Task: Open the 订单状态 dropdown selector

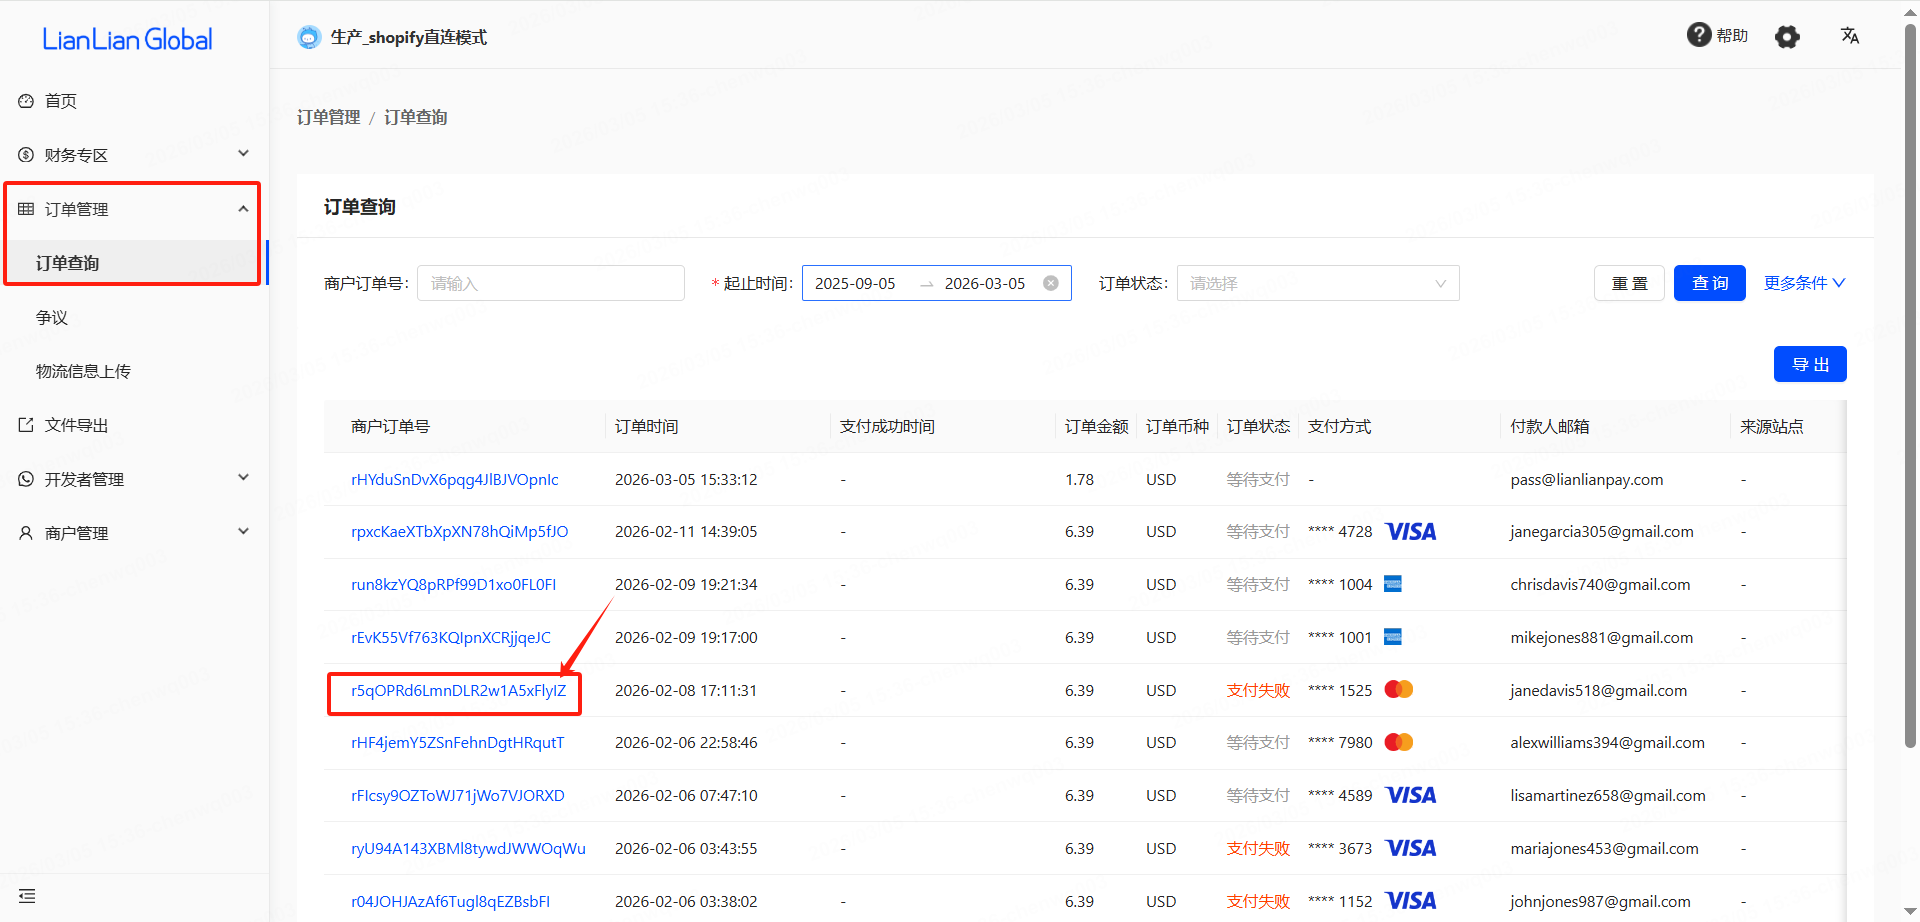Action: (x=1317, y=283)
